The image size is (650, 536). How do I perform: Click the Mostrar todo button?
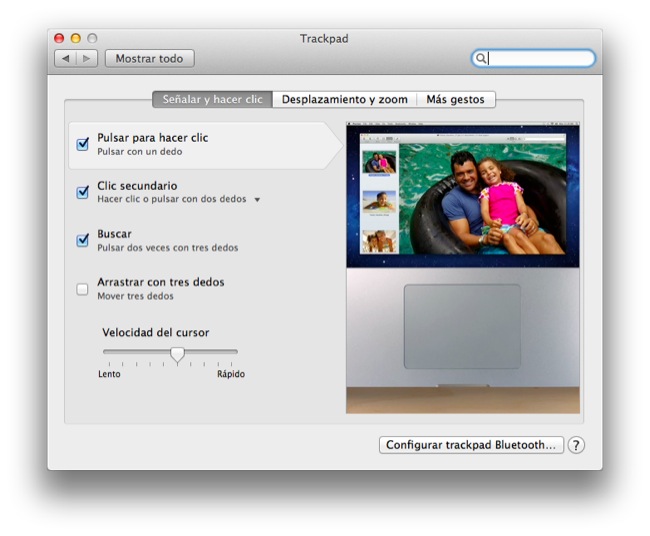149,59
